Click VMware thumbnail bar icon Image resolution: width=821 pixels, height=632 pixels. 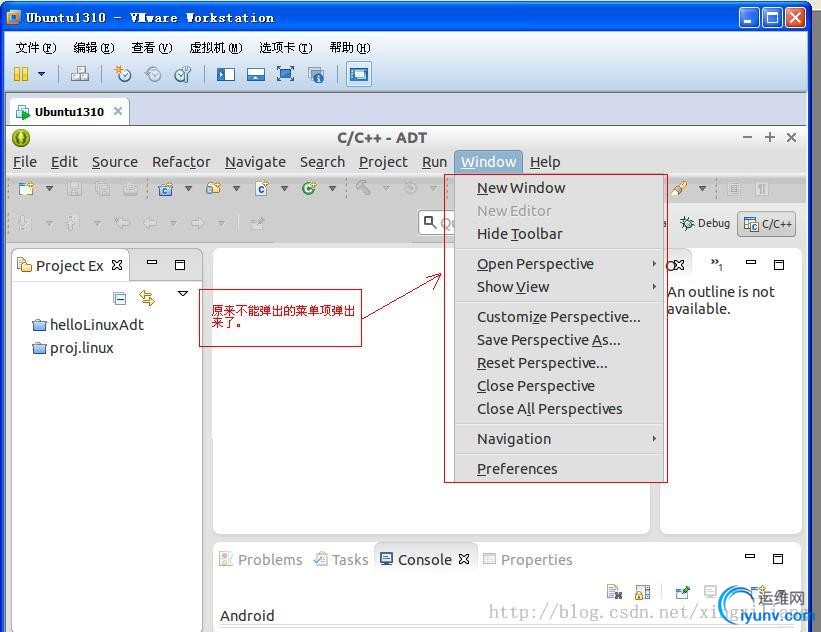pyautogui.click(x=256, y=74)
